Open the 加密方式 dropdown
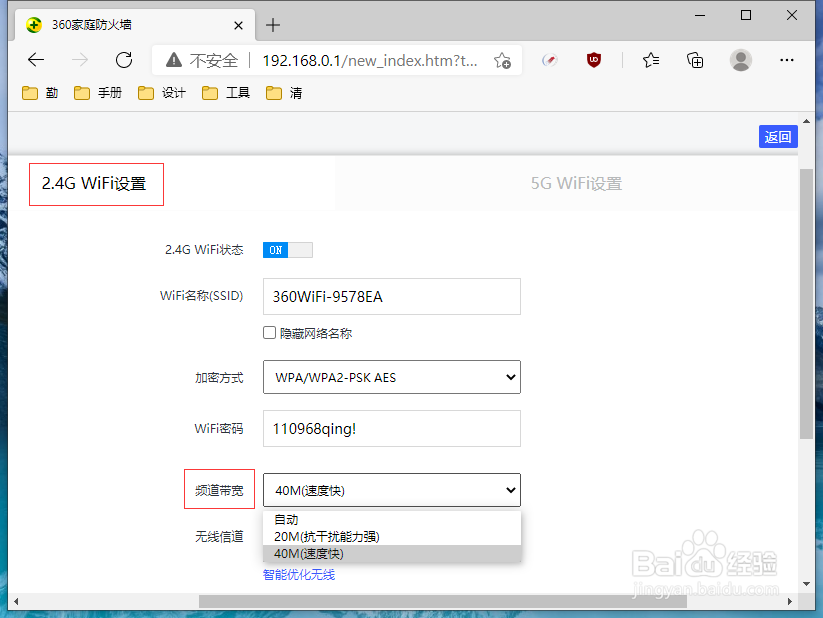The height and width of the screenshot is (618, 823). 392,377
